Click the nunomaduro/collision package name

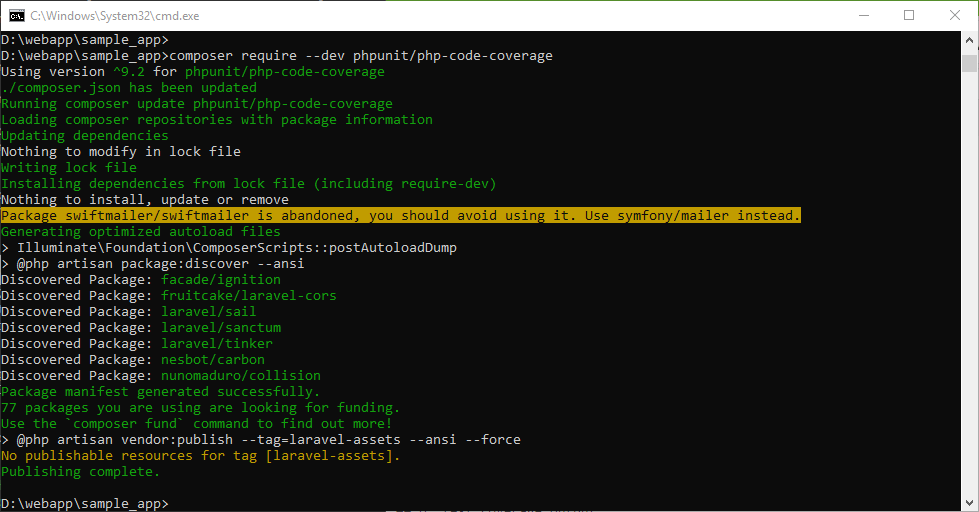pyautogui.click(x=241, y=376)
